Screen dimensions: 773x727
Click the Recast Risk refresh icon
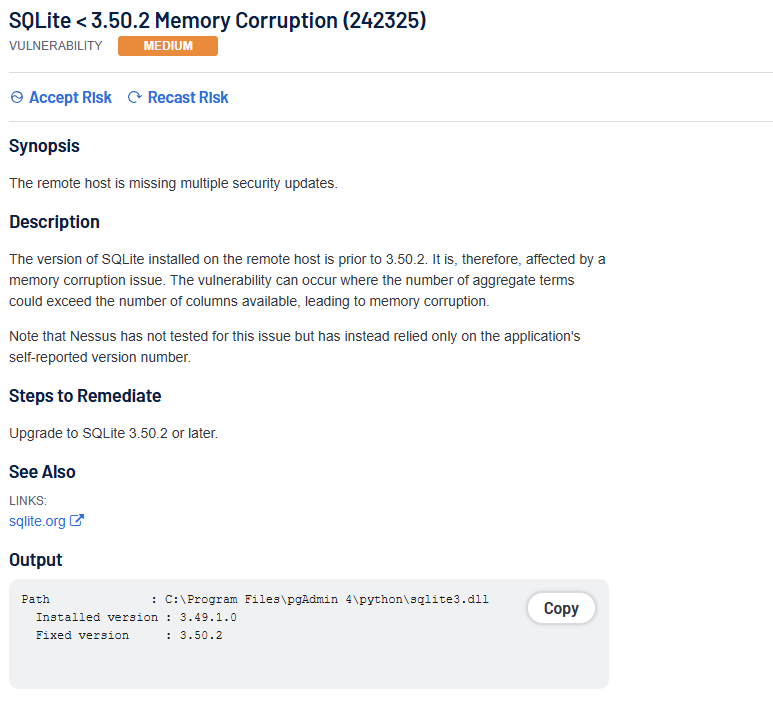(135, 98)
